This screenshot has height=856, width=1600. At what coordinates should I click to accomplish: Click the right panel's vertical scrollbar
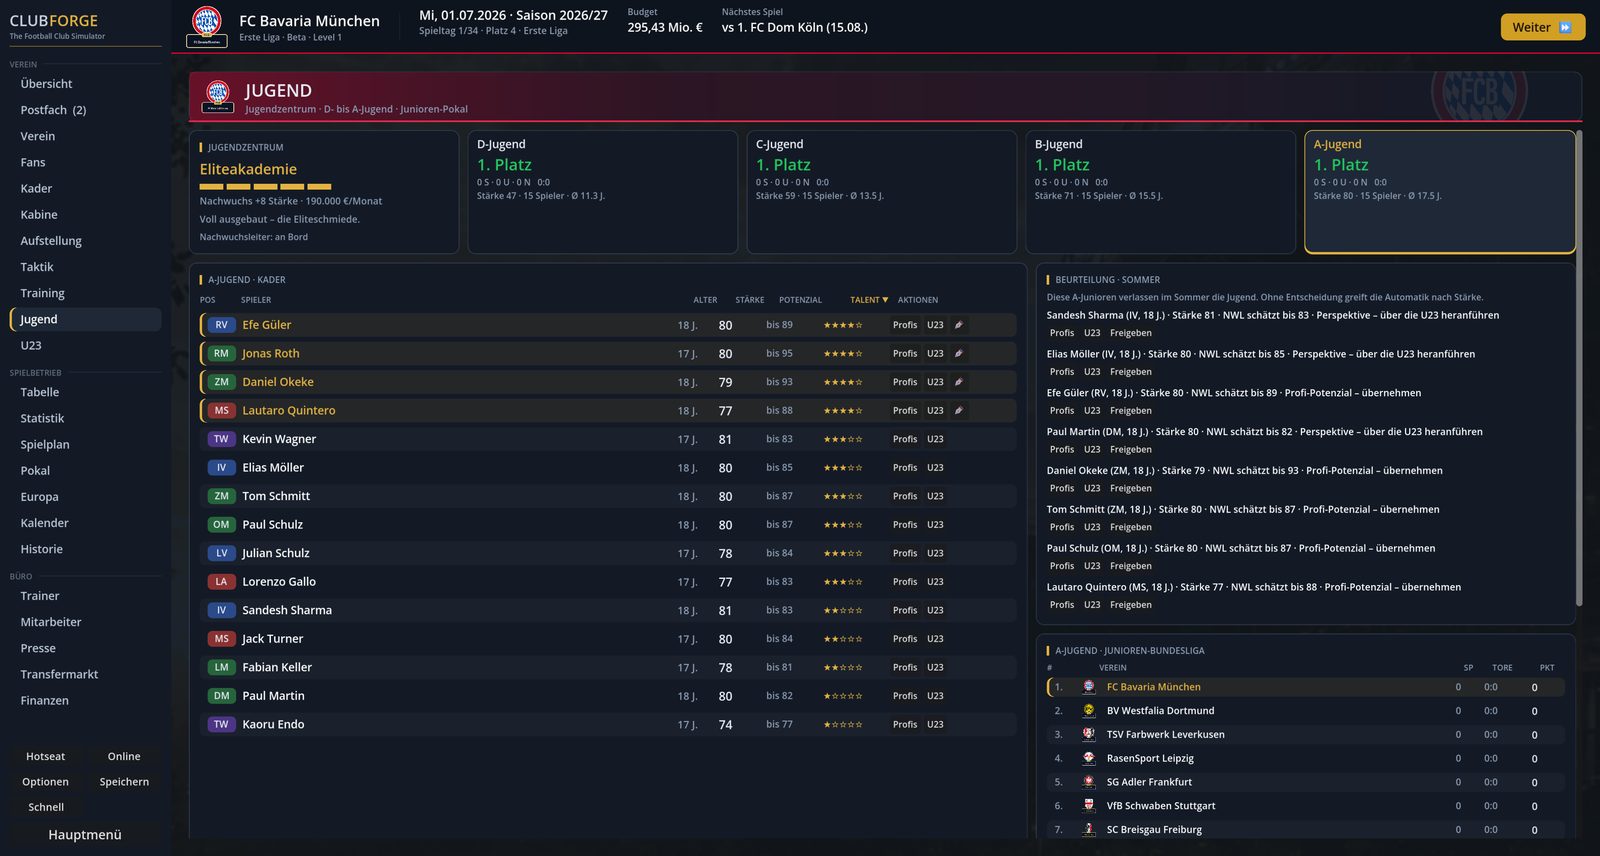click(1579, 368)
